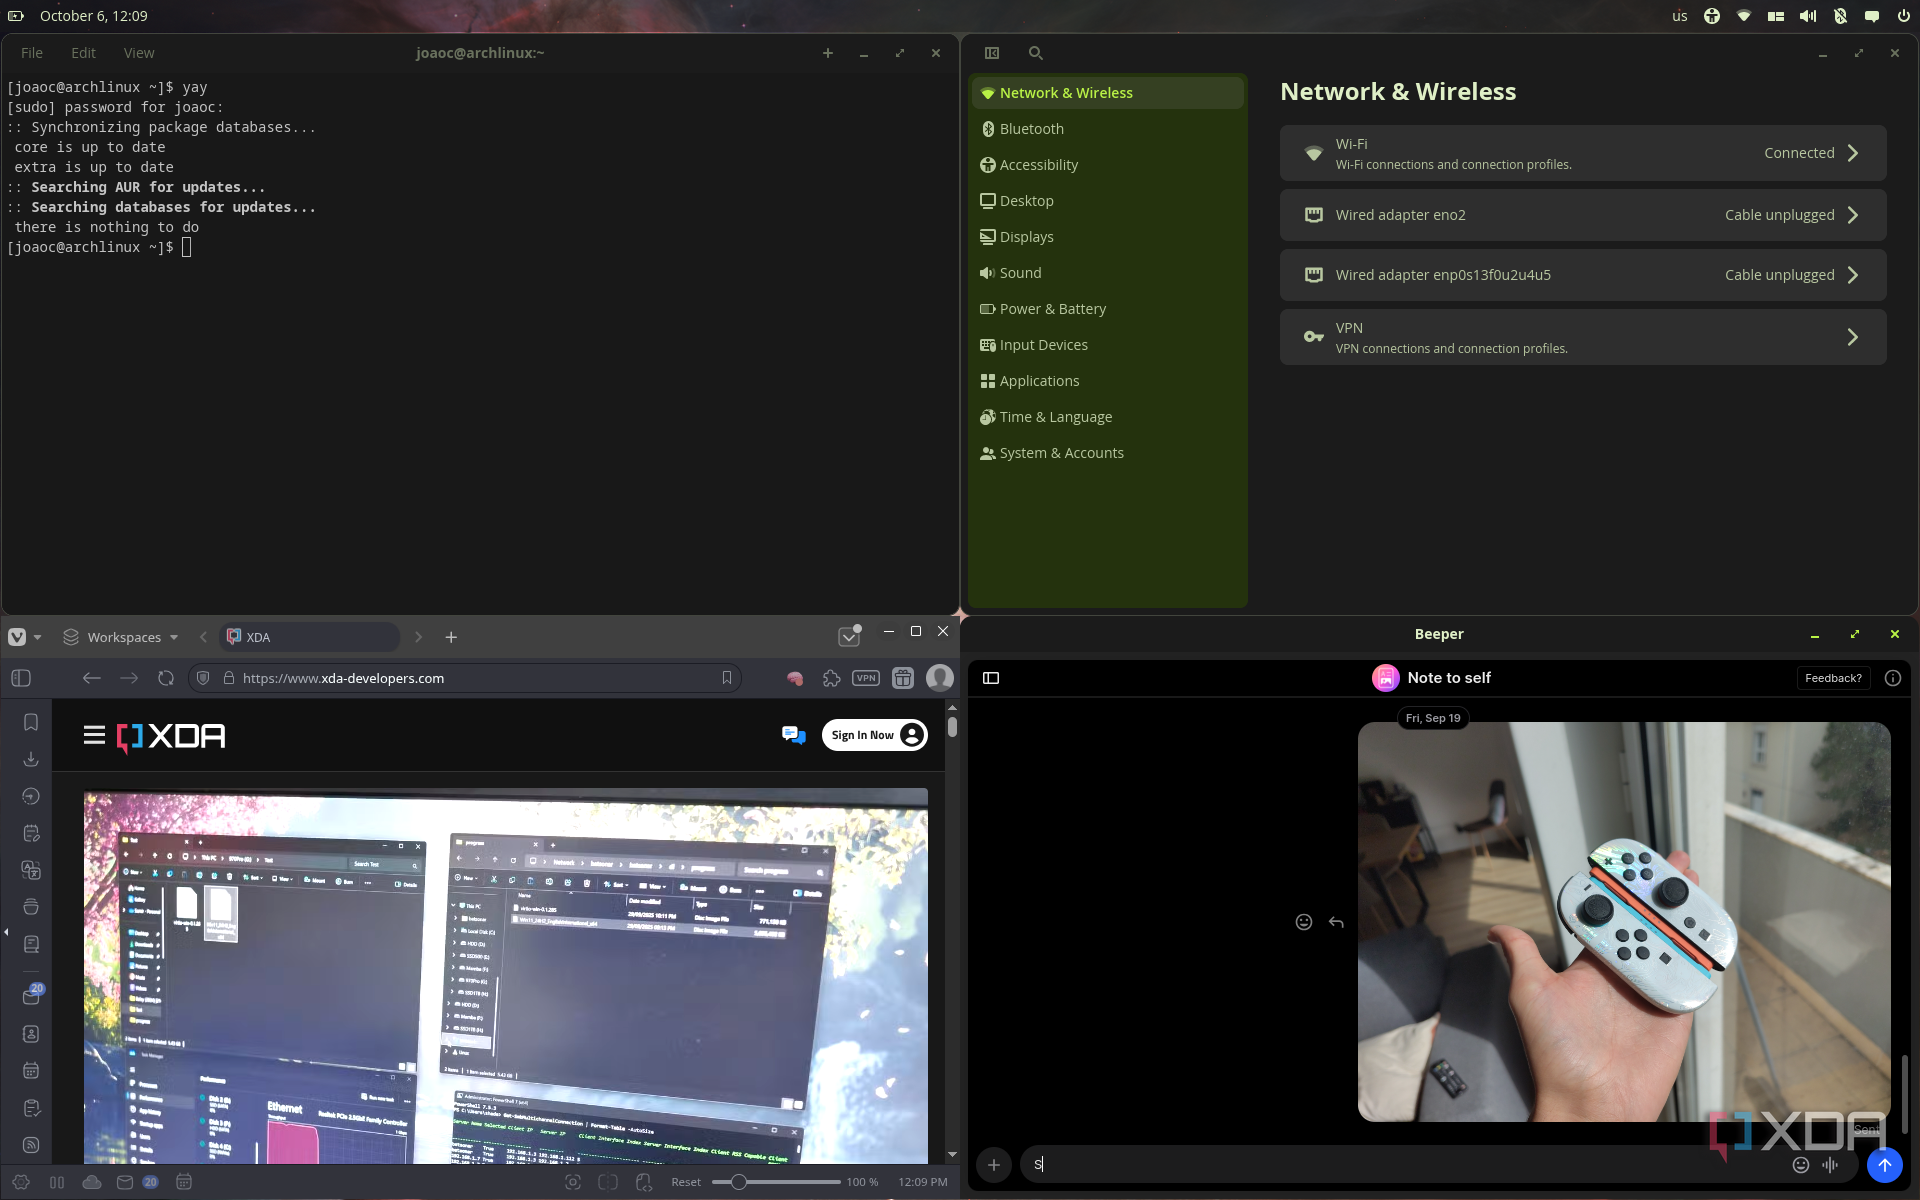Image resolution: width=1920 pixels, height=1200 pixels.
Task: Open Input Devices settings category
Action: [1107, 345]
